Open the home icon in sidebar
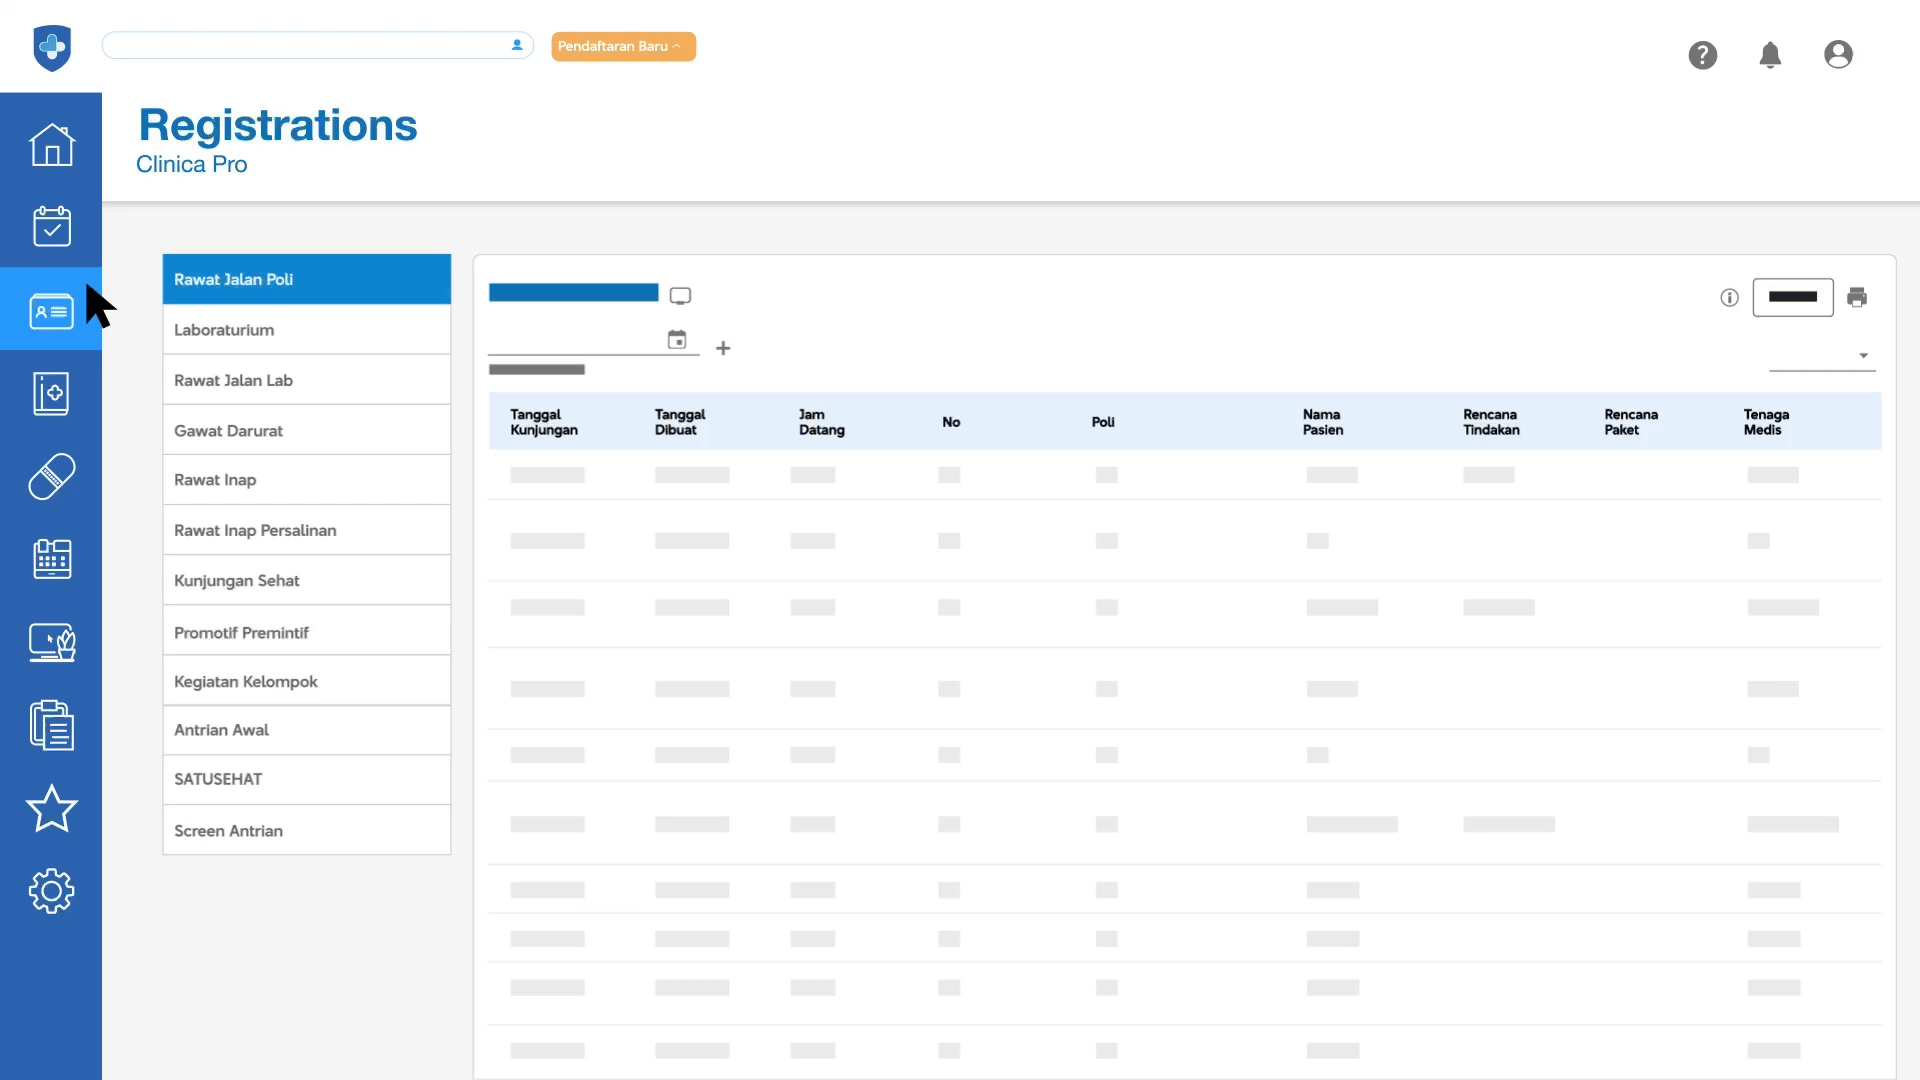Screen dimensions: 1920x1080 (51, 145)
